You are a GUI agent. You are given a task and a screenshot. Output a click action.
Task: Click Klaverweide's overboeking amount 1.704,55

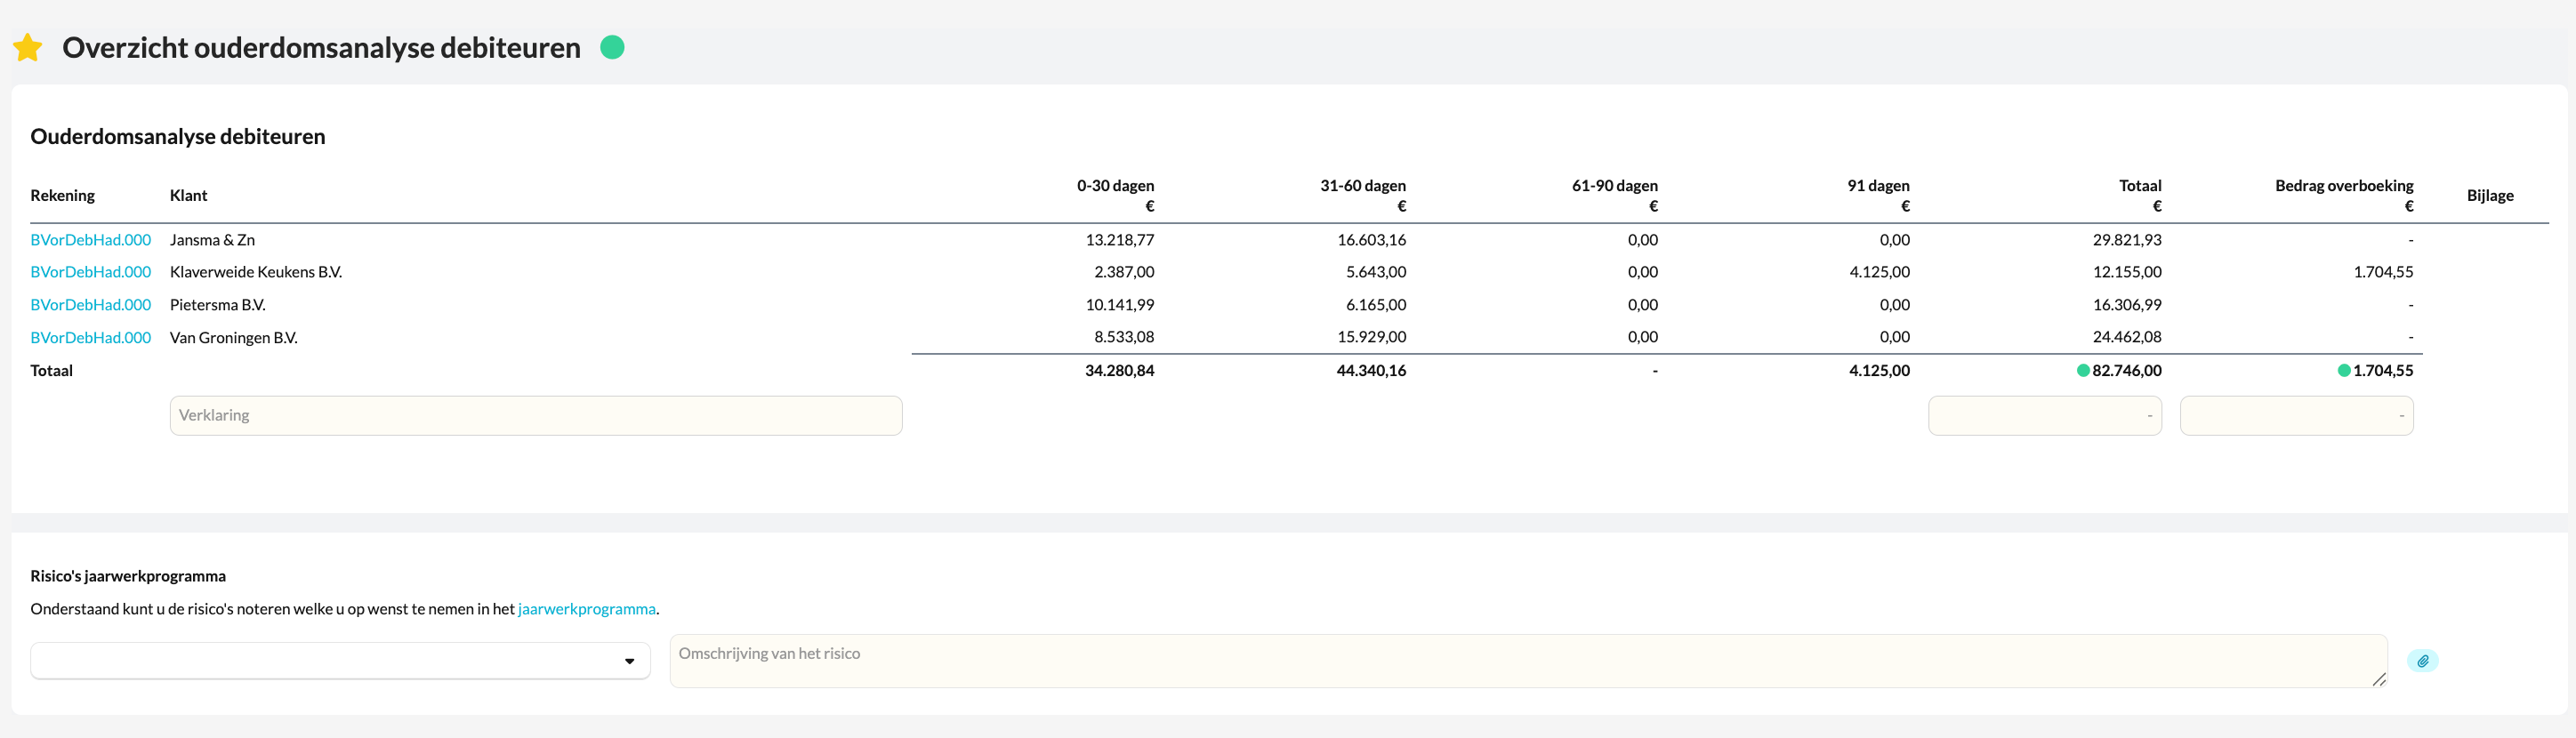(x=2382, y=272)
